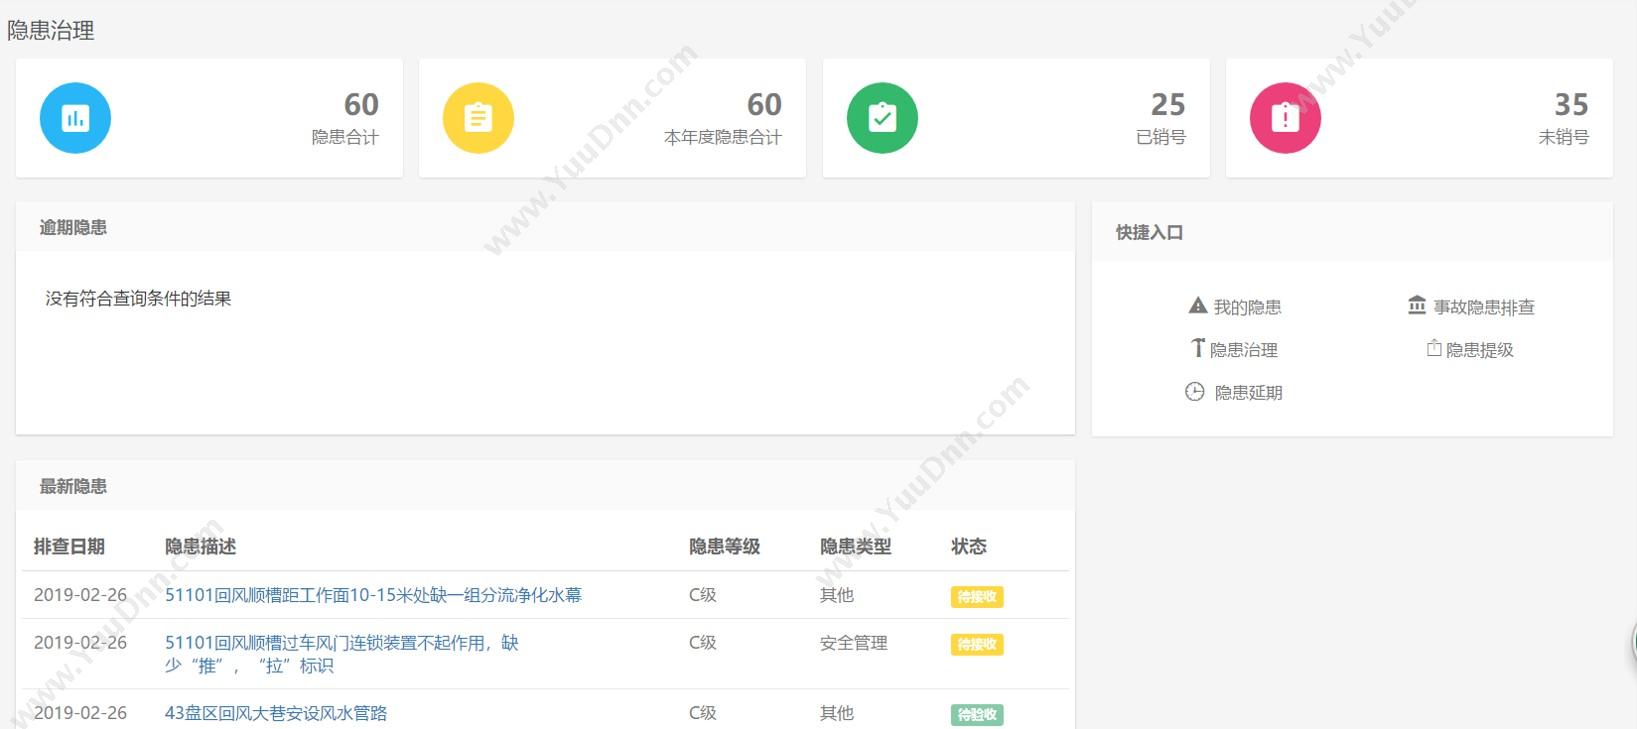Click the 安全管理 type cell
Image resolution: width=1637 pixels, height=729 pixels.
854,643
